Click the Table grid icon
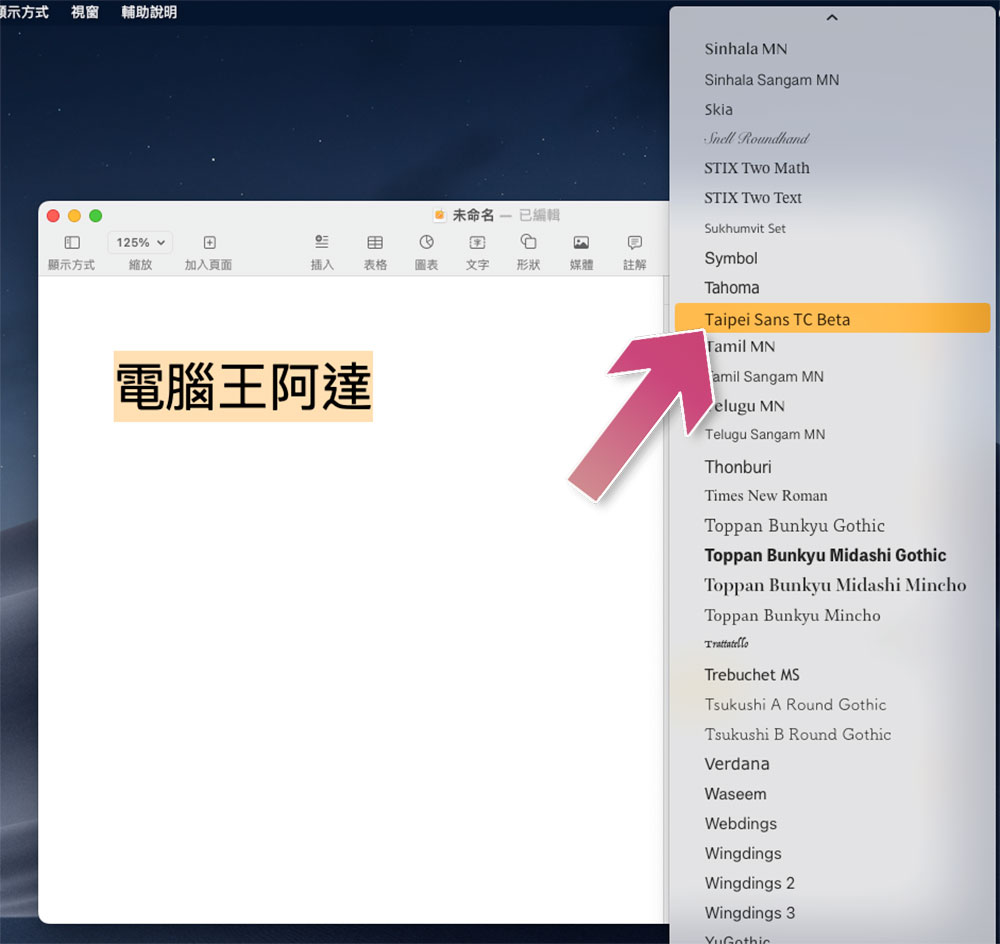The height and width of the screenshot is (944, 1000). pos(375,242)
